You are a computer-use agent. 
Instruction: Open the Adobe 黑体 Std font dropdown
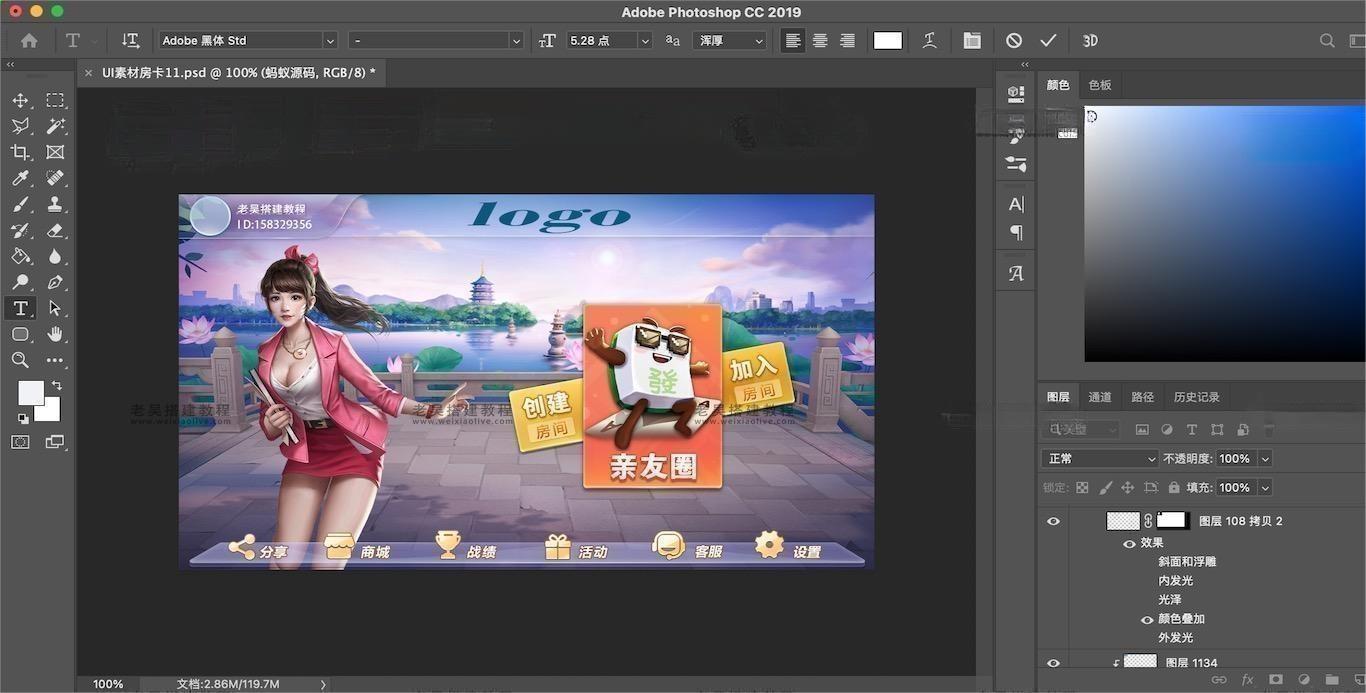pyautogui.click(x=329, y=40)
